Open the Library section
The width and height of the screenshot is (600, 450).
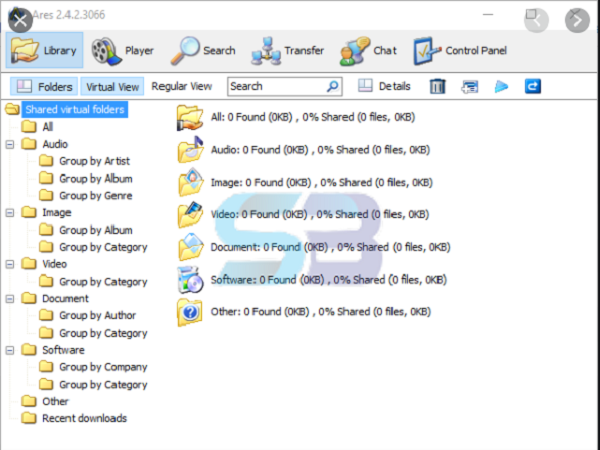point(44,50)
